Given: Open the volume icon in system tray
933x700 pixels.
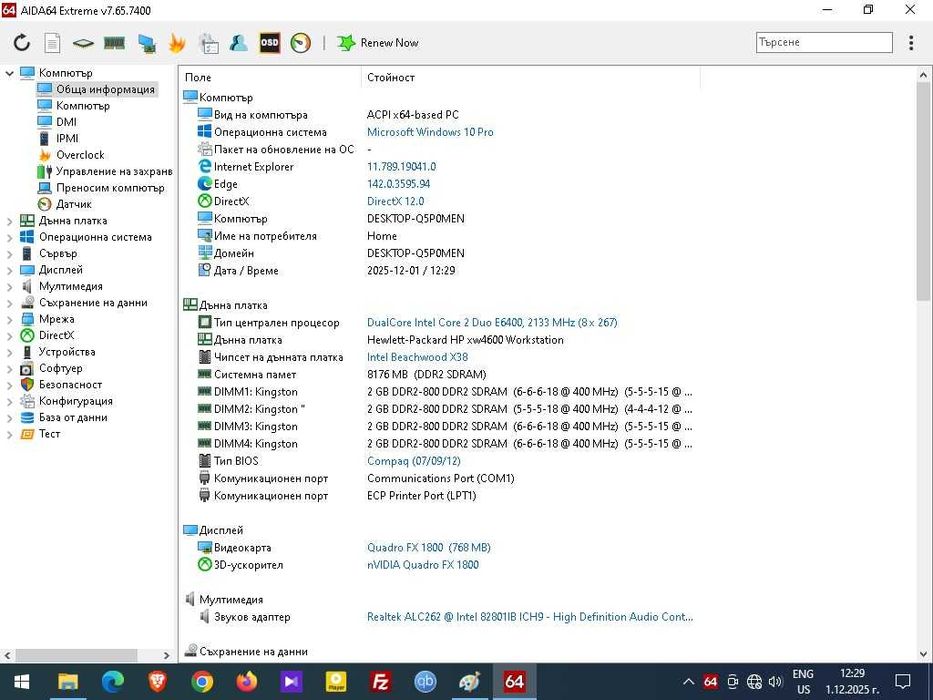Looking at the screenshot, I should click(x=775, y=682).
